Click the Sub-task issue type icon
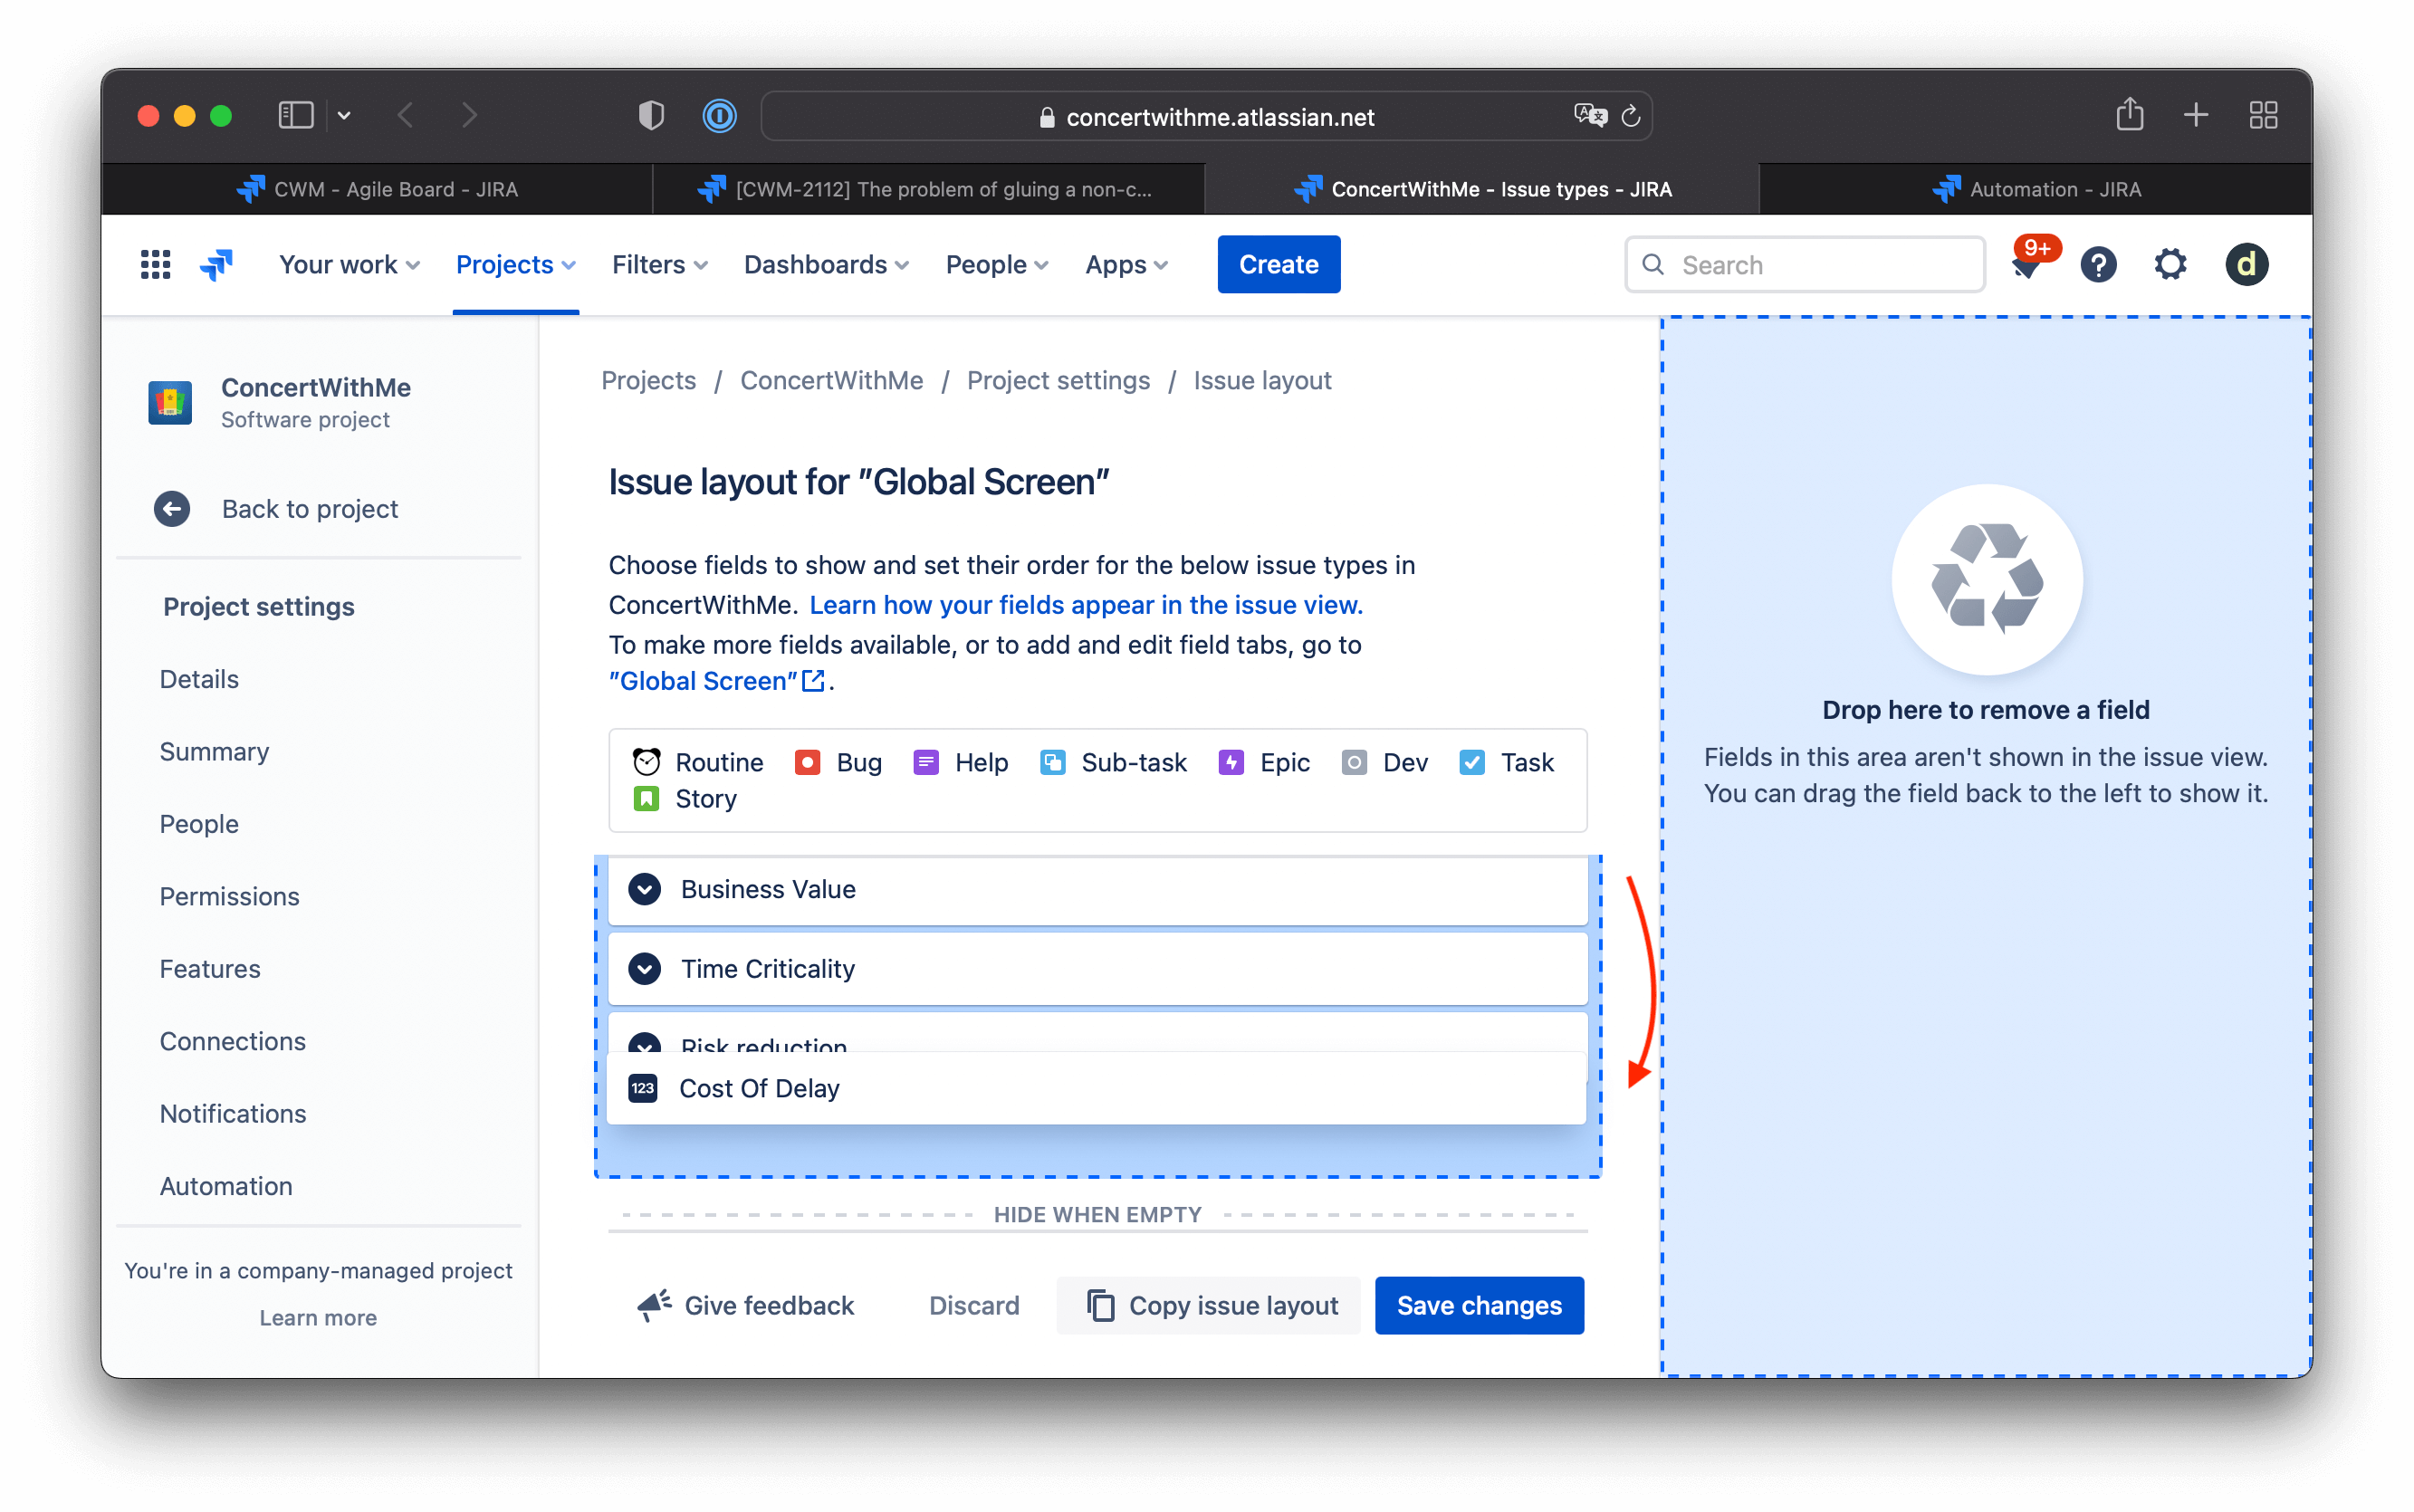This screenshot has height=1512, width=2414. 1053,762
